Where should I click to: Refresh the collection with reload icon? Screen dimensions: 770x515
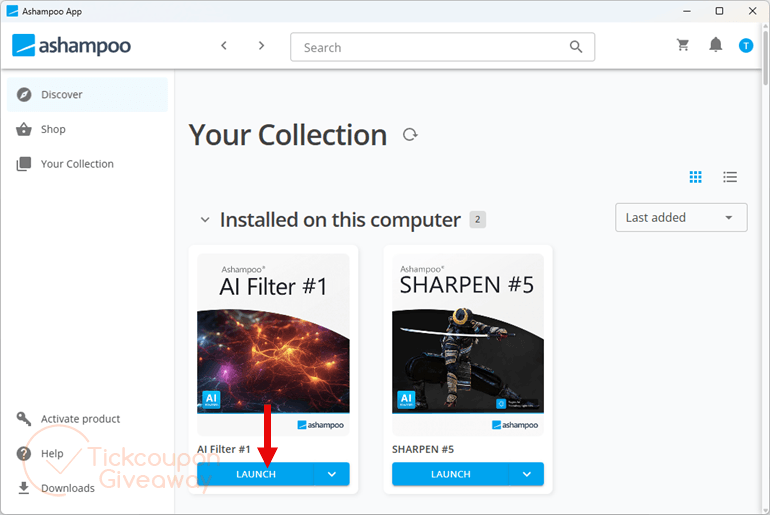point(410,135)
